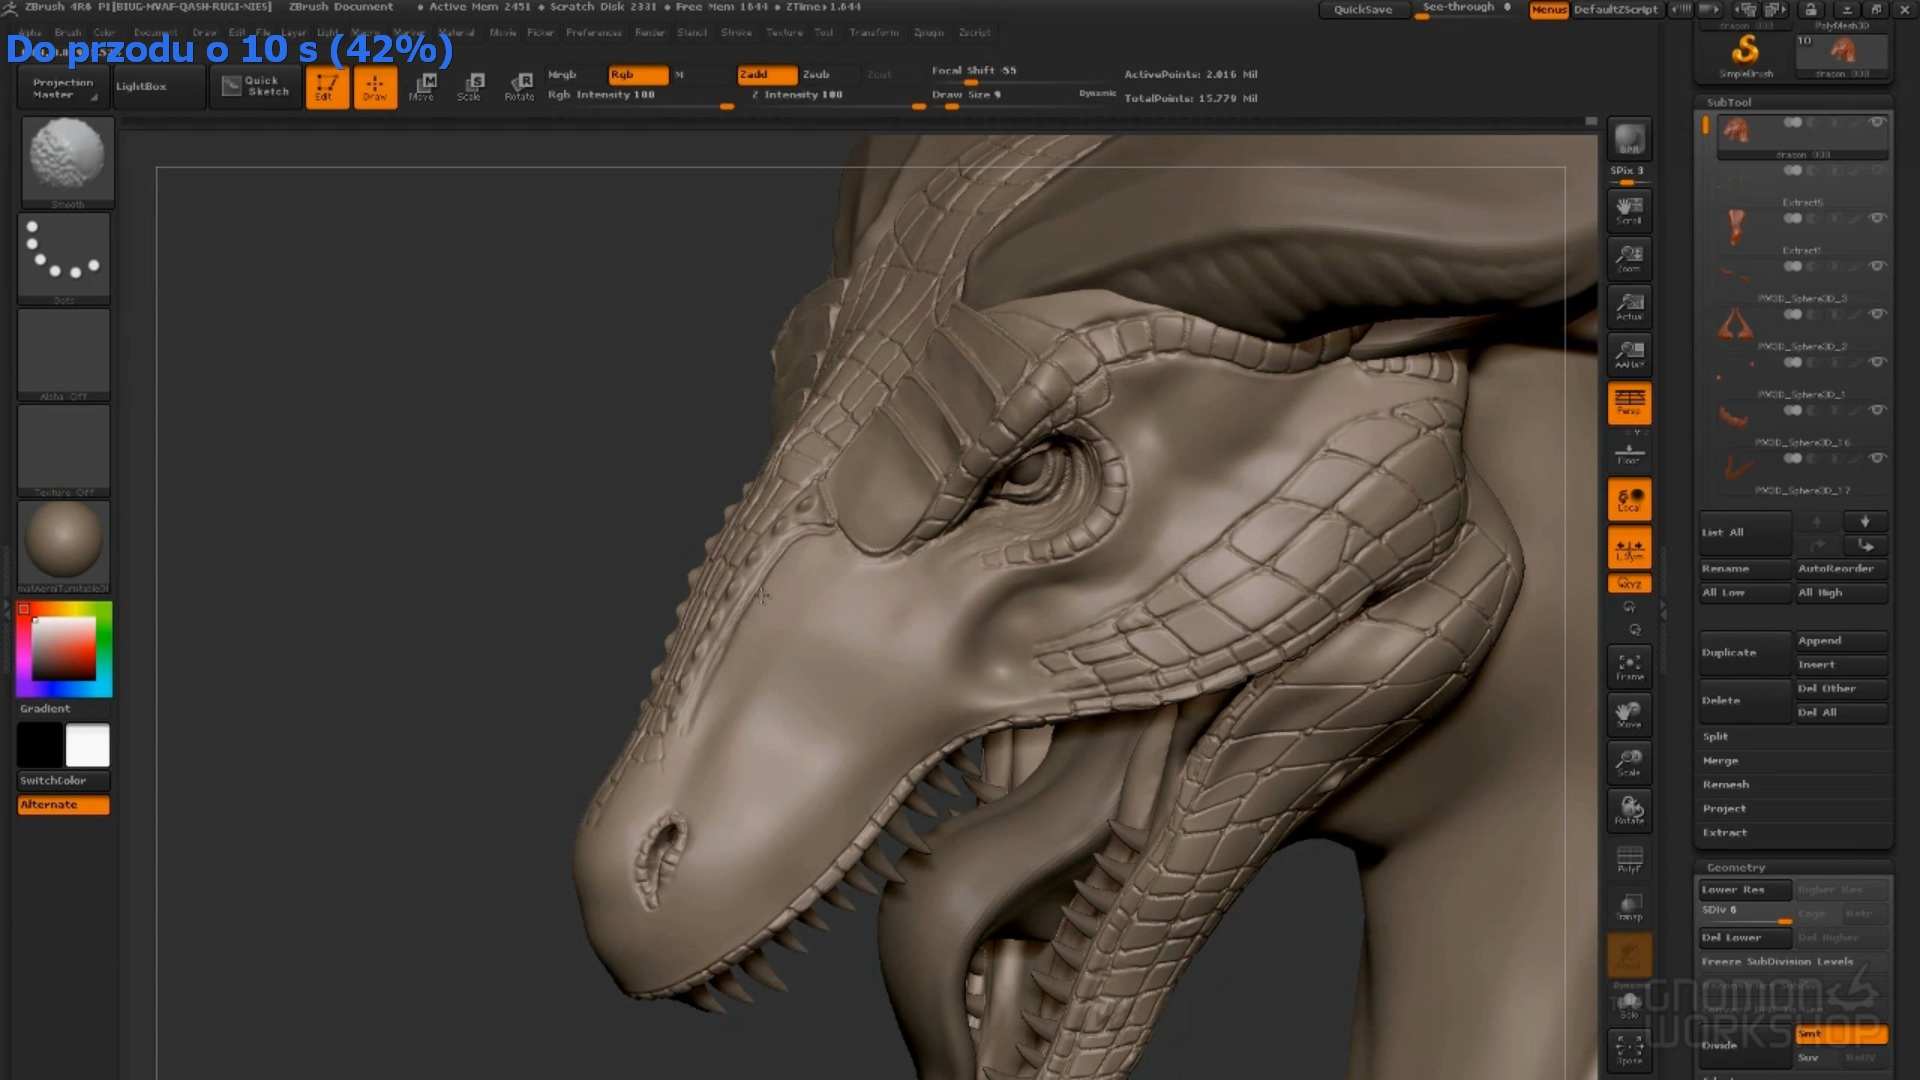The image size is (1920, 1080).
Task: Expand the Split section
Action: tap(1716, 737)
